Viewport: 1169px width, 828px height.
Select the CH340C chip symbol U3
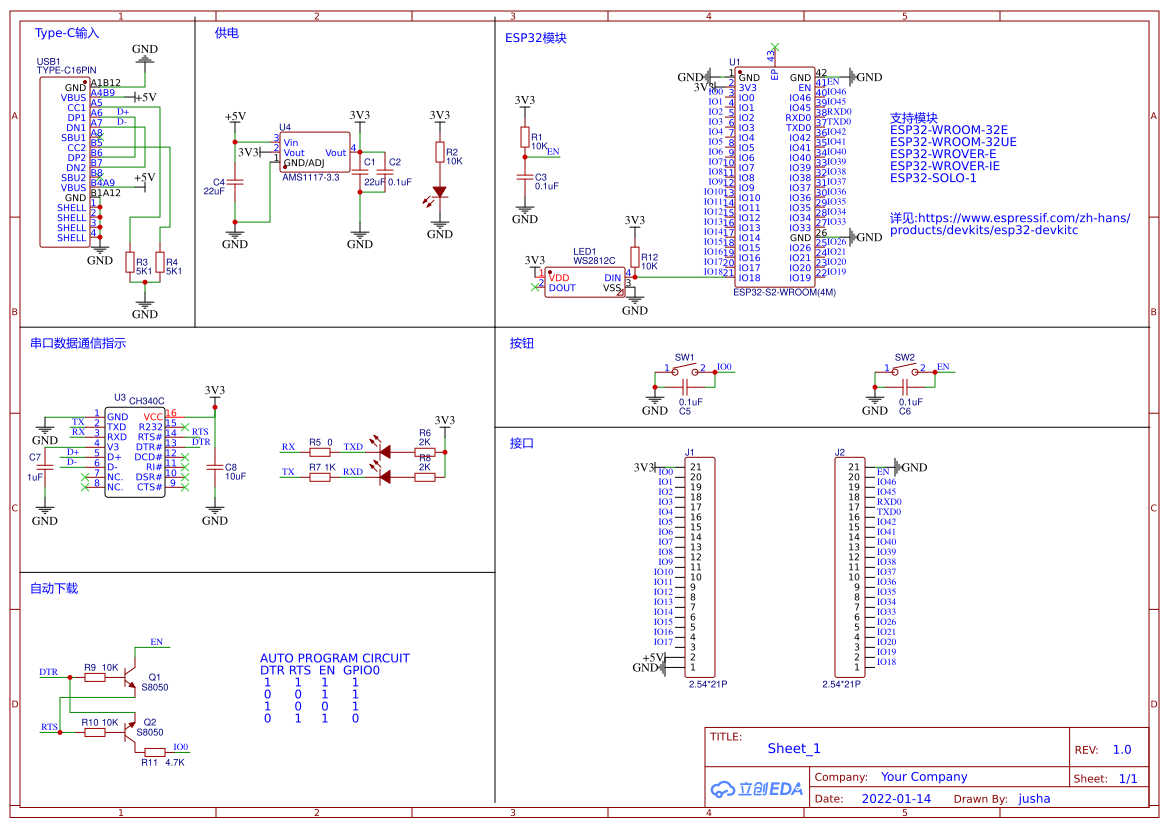(x=133, y=450)
